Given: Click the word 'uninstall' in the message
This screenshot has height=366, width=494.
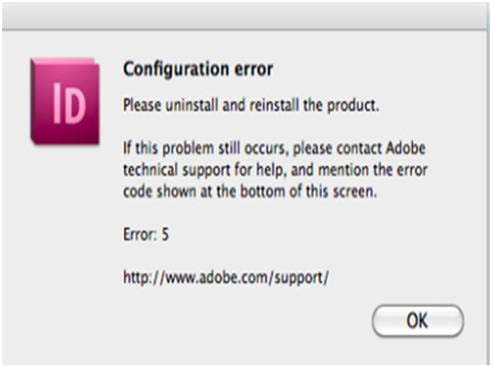Looking at the screenshot, I should pos(192,105).
